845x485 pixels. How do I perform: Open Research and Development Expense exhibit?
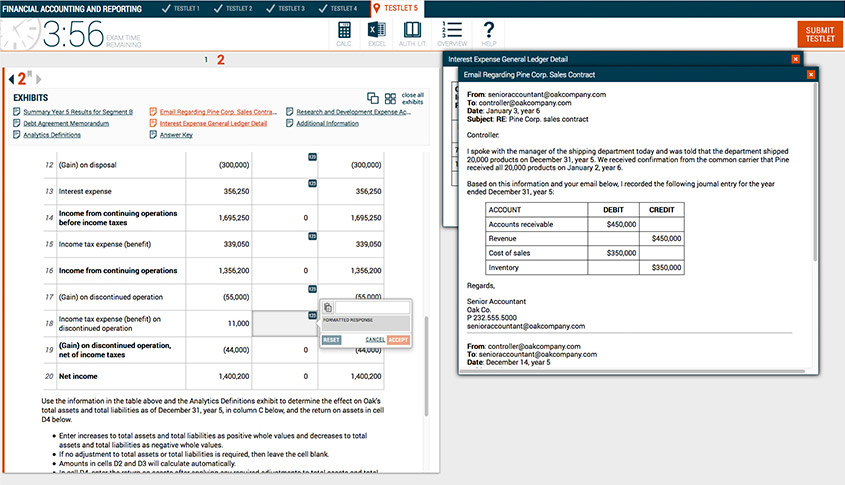353,112
